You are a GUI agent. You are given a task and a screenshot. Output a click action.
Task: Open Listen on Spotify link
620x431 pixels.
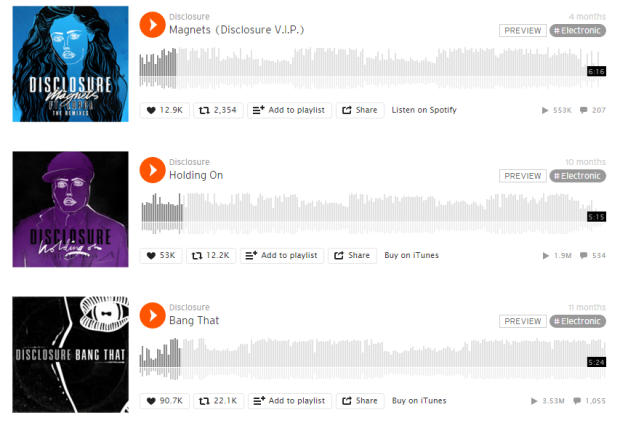[424, 110]
